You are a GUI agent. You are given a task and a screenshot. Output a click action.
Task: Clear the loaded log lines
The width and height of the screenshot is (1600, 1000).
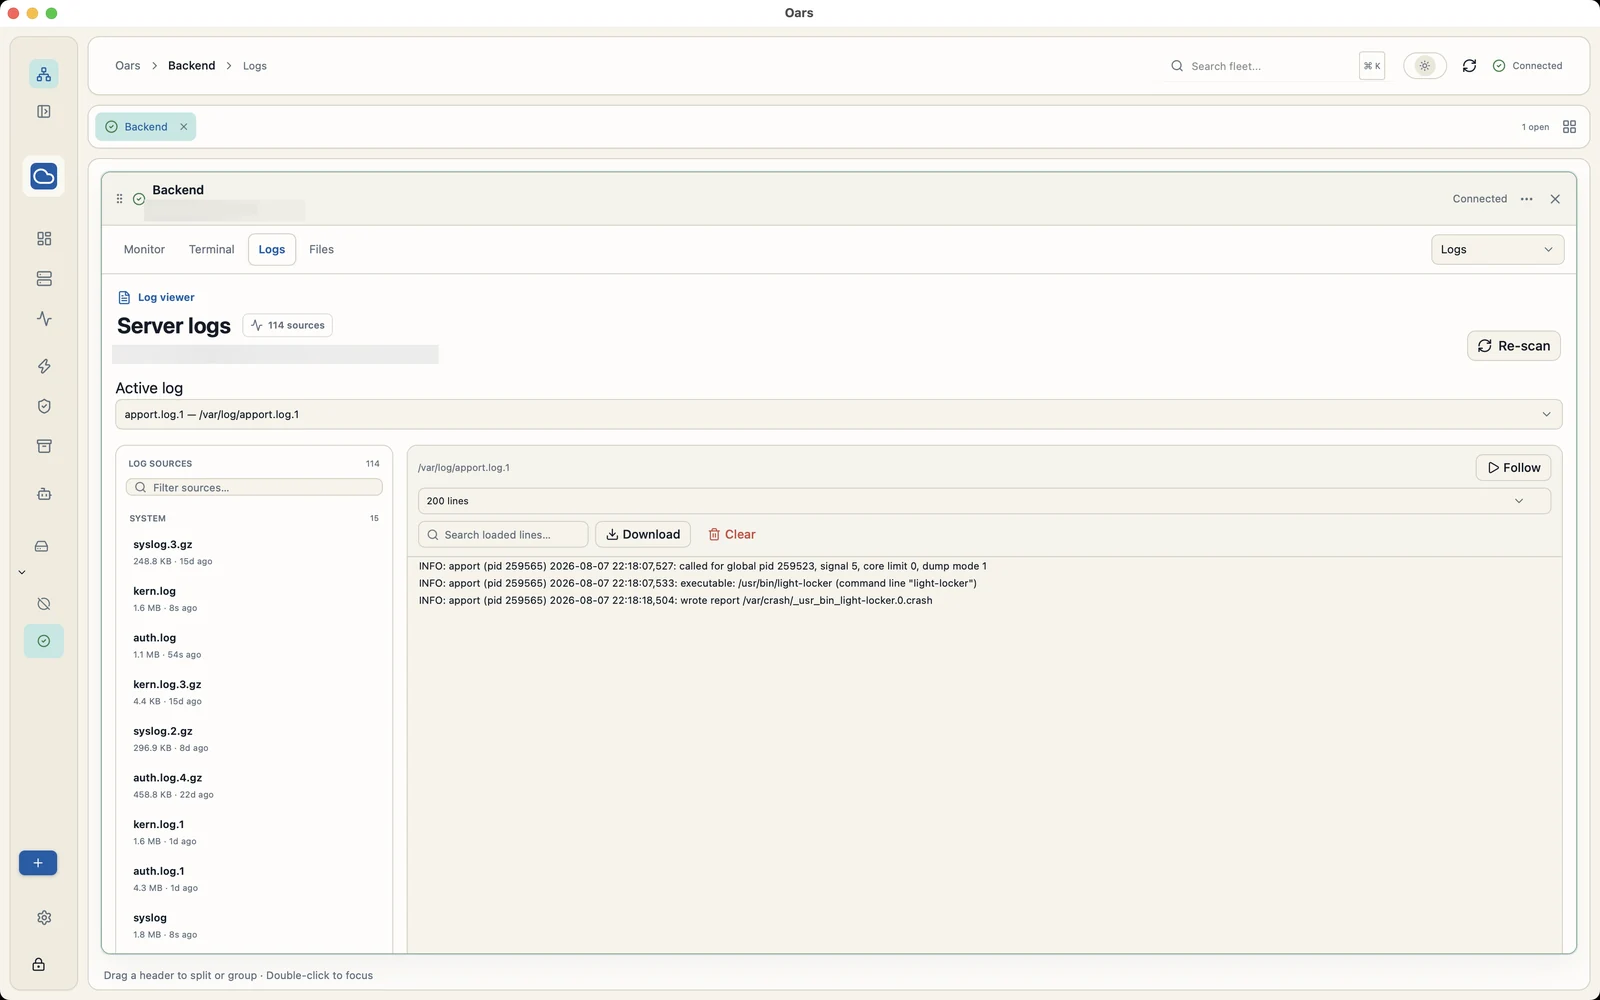pos(731,535)
